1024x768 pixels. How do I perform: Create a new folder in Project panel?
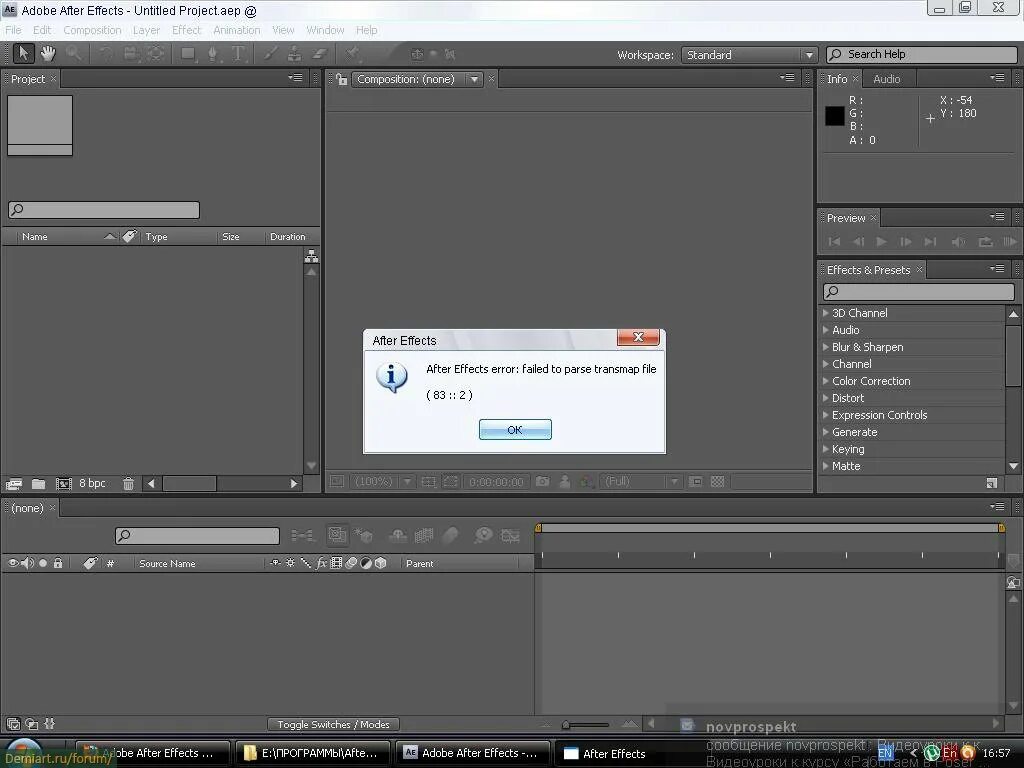pos(39,484)
